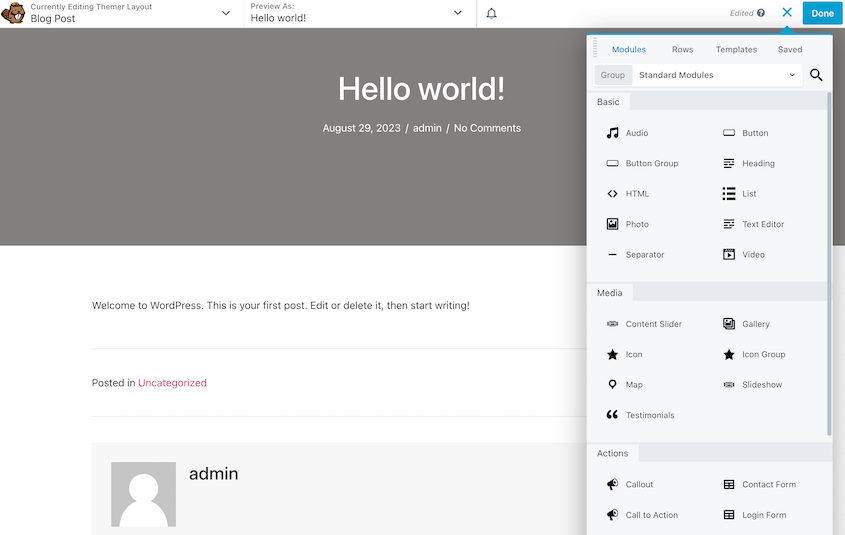Image resolution: width=845 pixels, height=535 pixels.
Task: Add the Content Slider module
Action: 645,324
